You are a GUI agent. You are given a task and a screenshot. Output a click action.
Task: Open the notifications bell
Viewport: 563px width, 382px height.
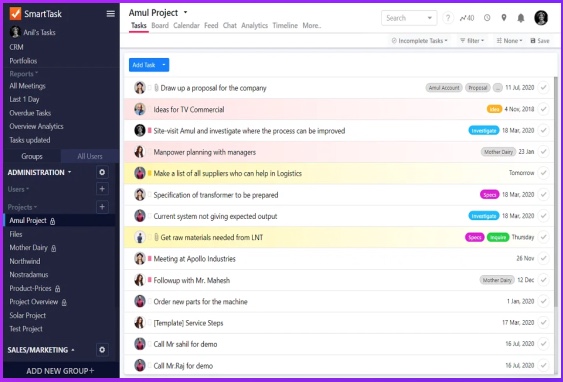(x=521, y=18)
